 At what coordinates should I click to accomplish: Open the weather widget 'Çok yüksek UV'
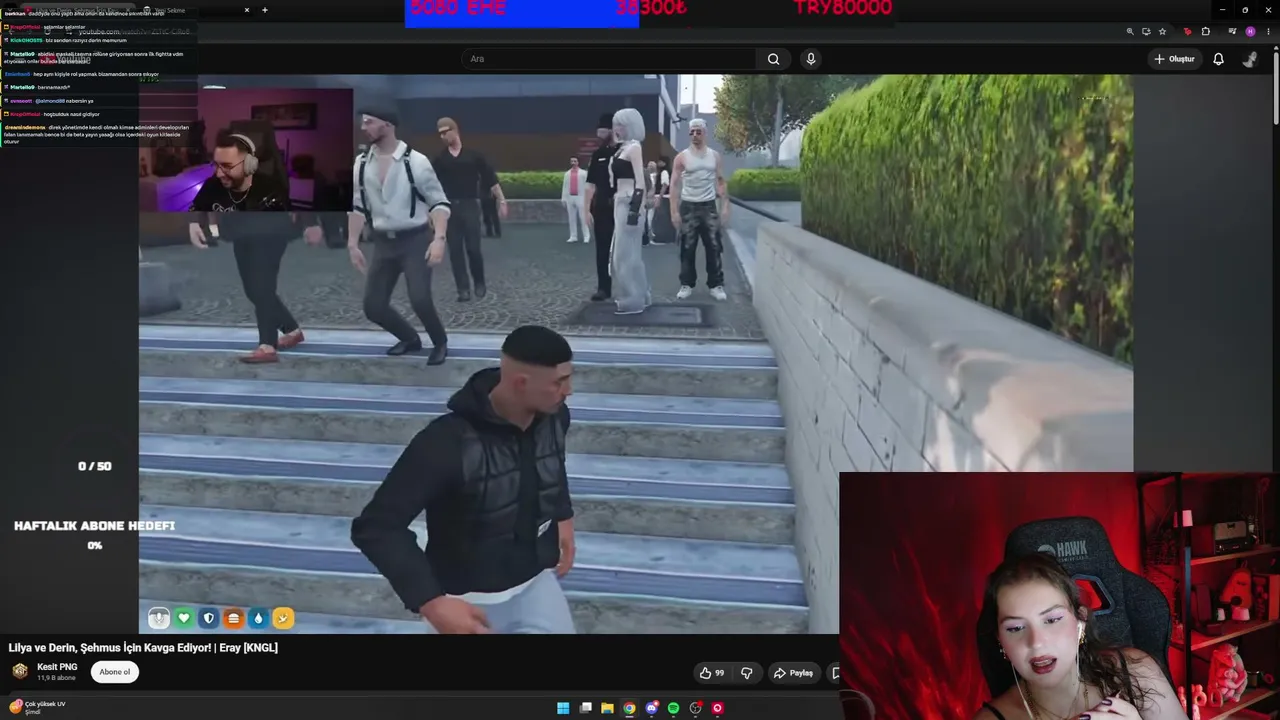tap(38, 707)
